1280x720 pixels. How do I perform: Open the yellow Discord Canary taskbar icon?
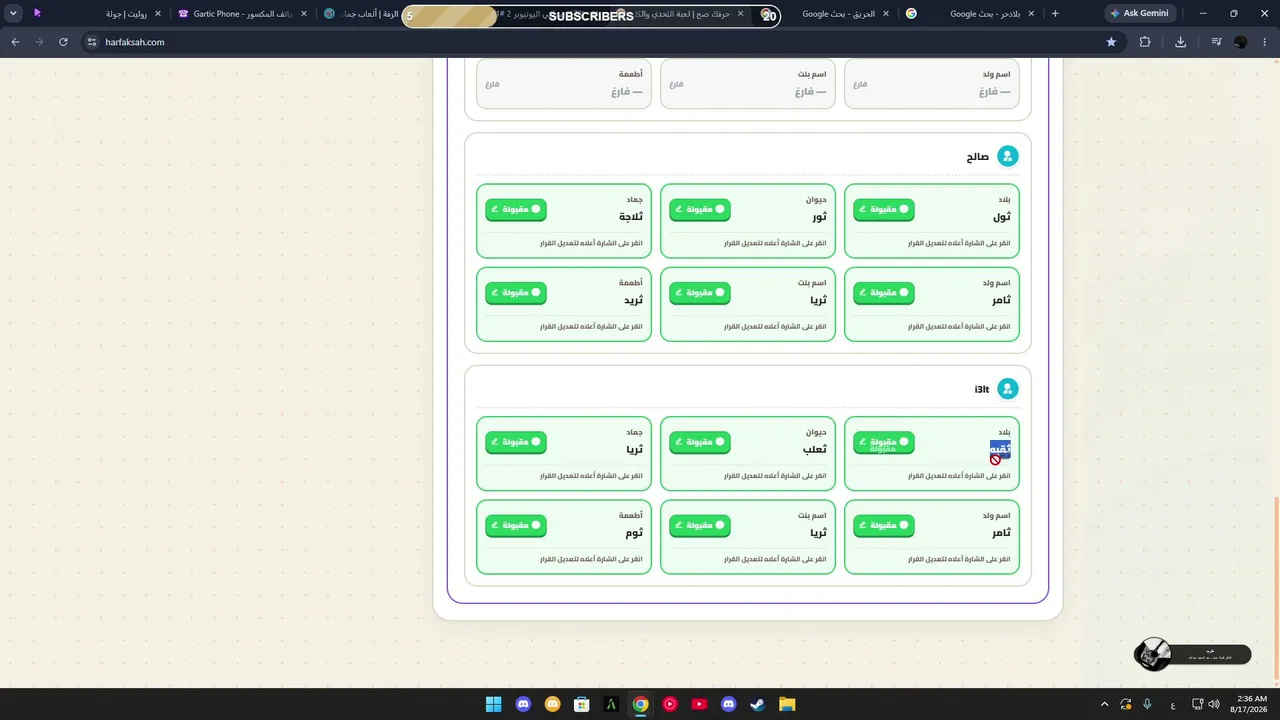[x=553, y=704]
